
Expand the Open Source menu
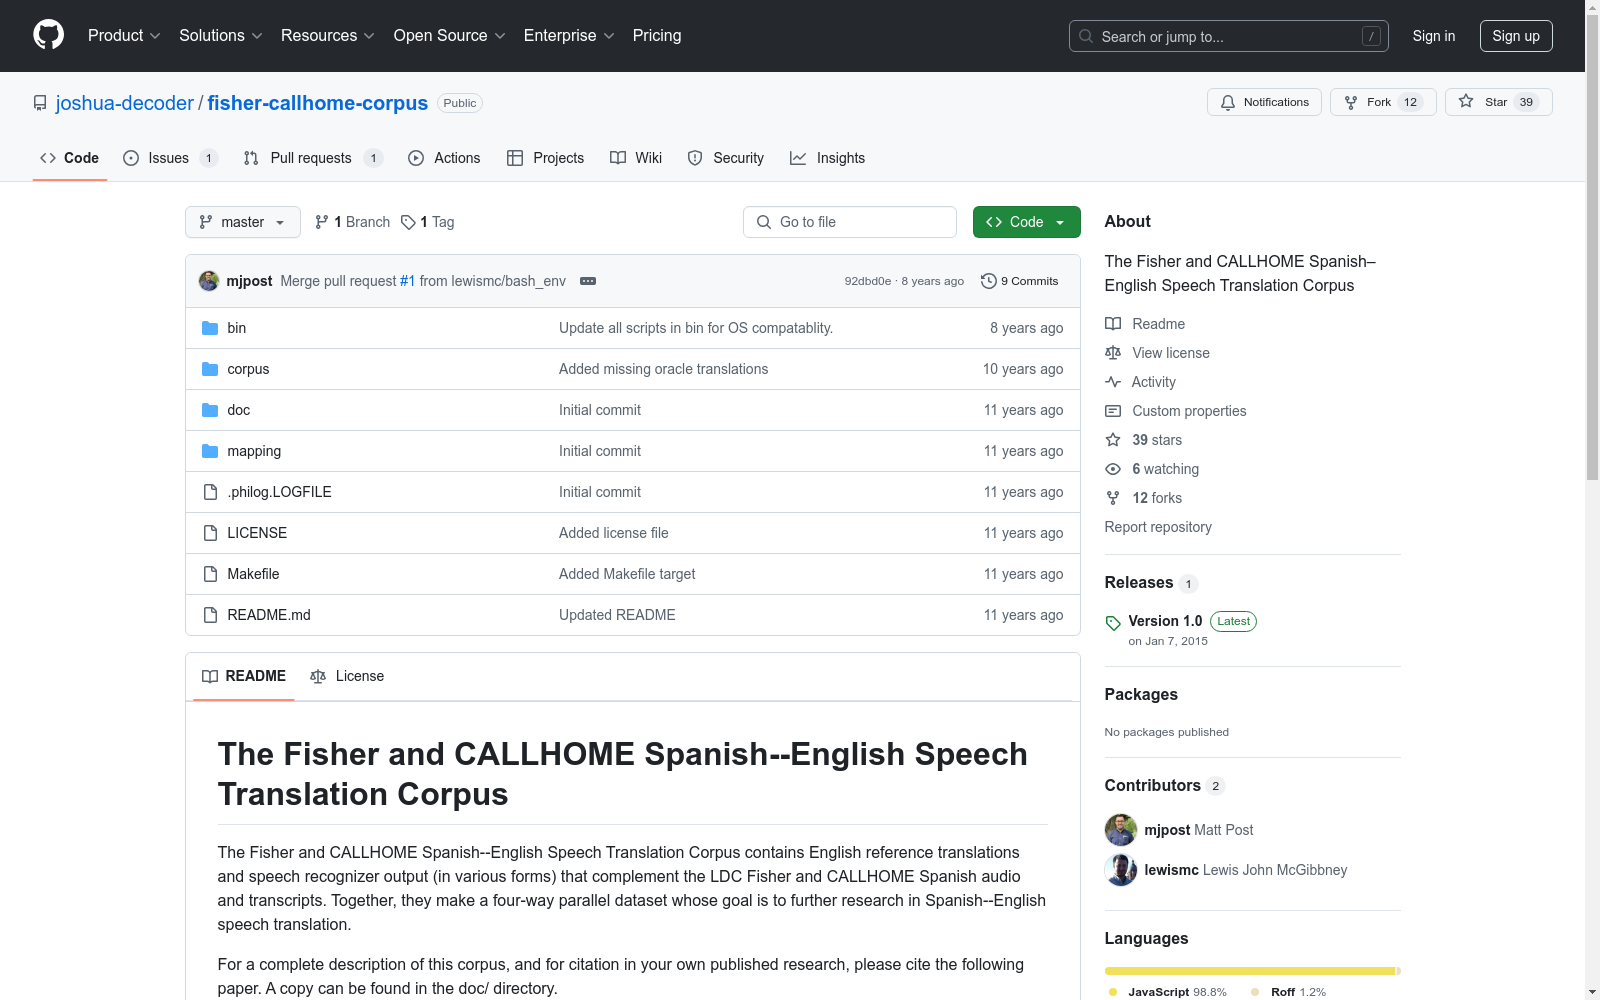(450, 36)
